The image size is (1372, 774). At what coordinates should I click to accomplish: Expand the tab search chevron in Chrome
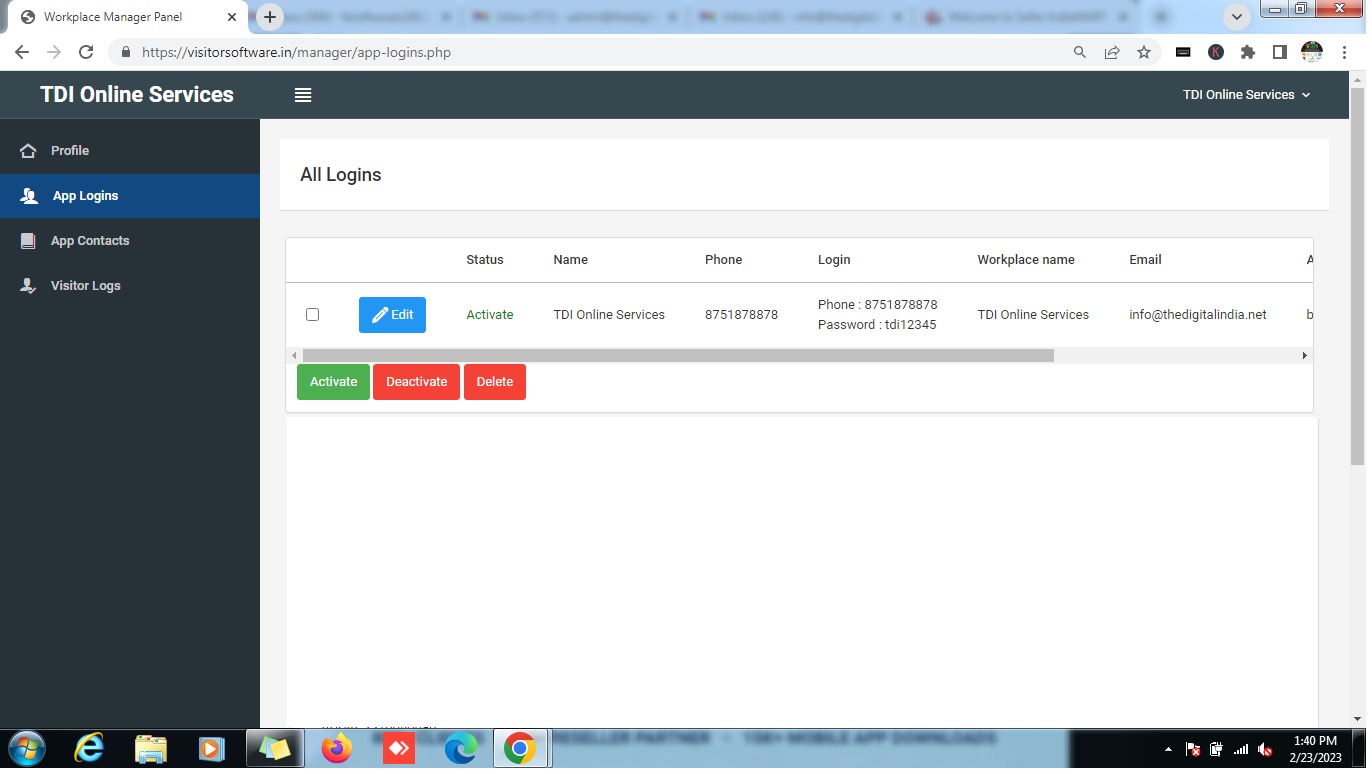tap(1238, 17)
